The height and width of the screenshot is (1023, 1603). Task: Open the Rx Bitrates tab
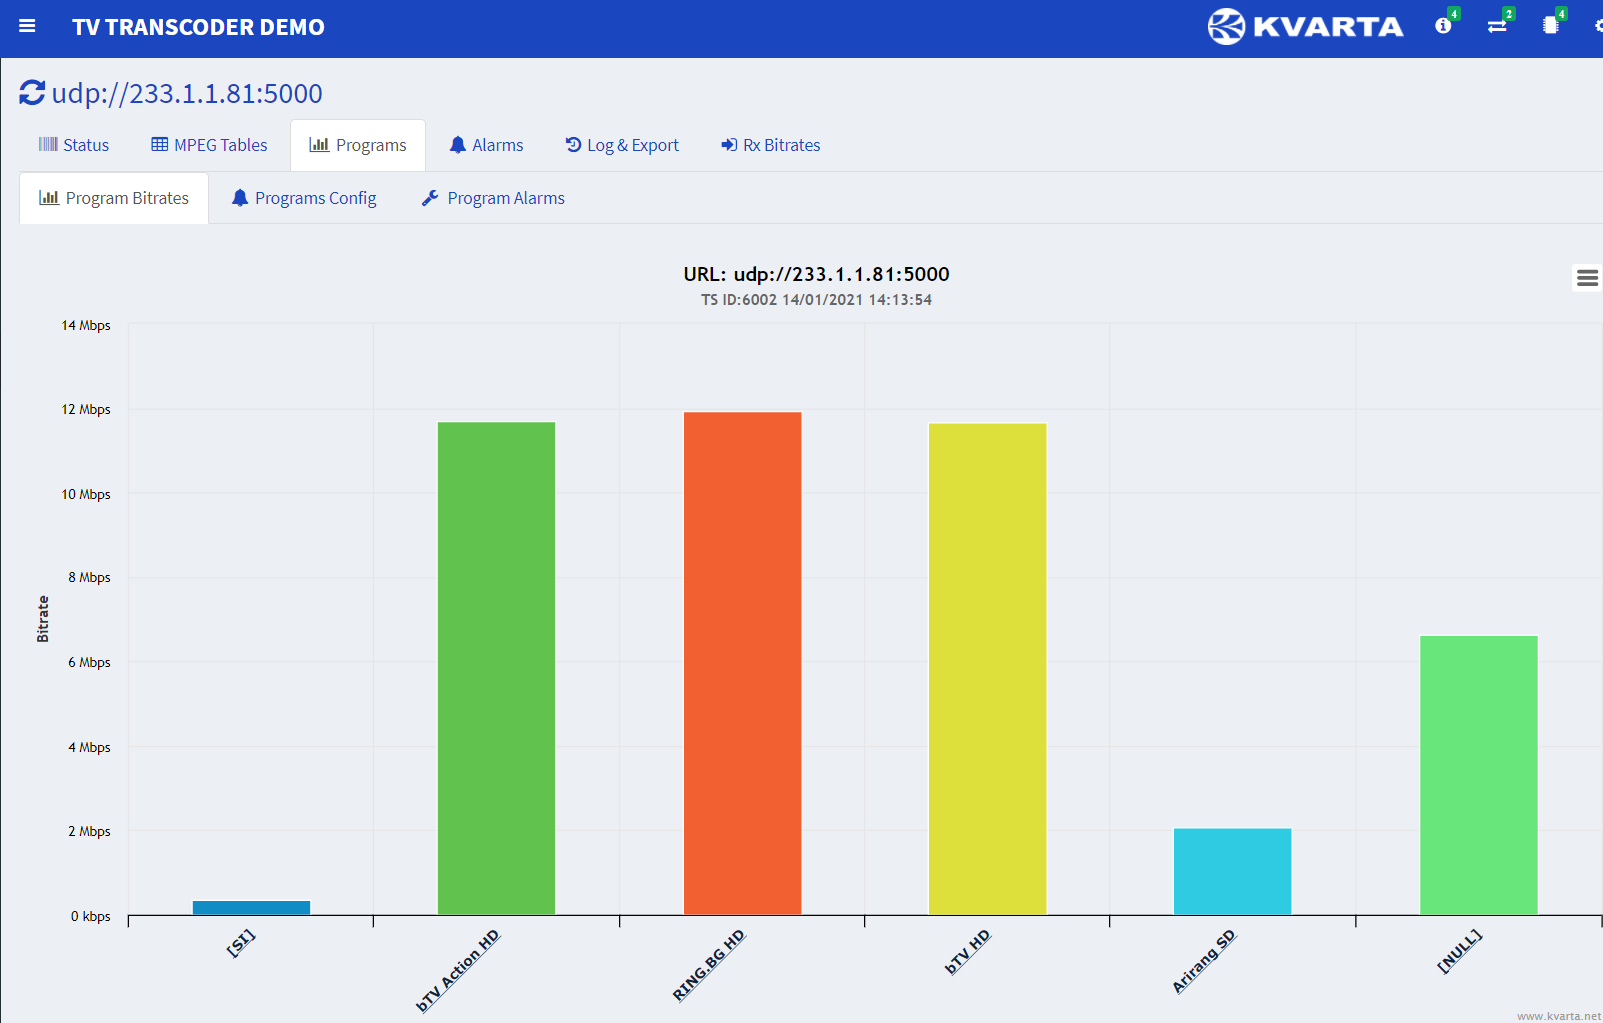click(x=771, y=145)
